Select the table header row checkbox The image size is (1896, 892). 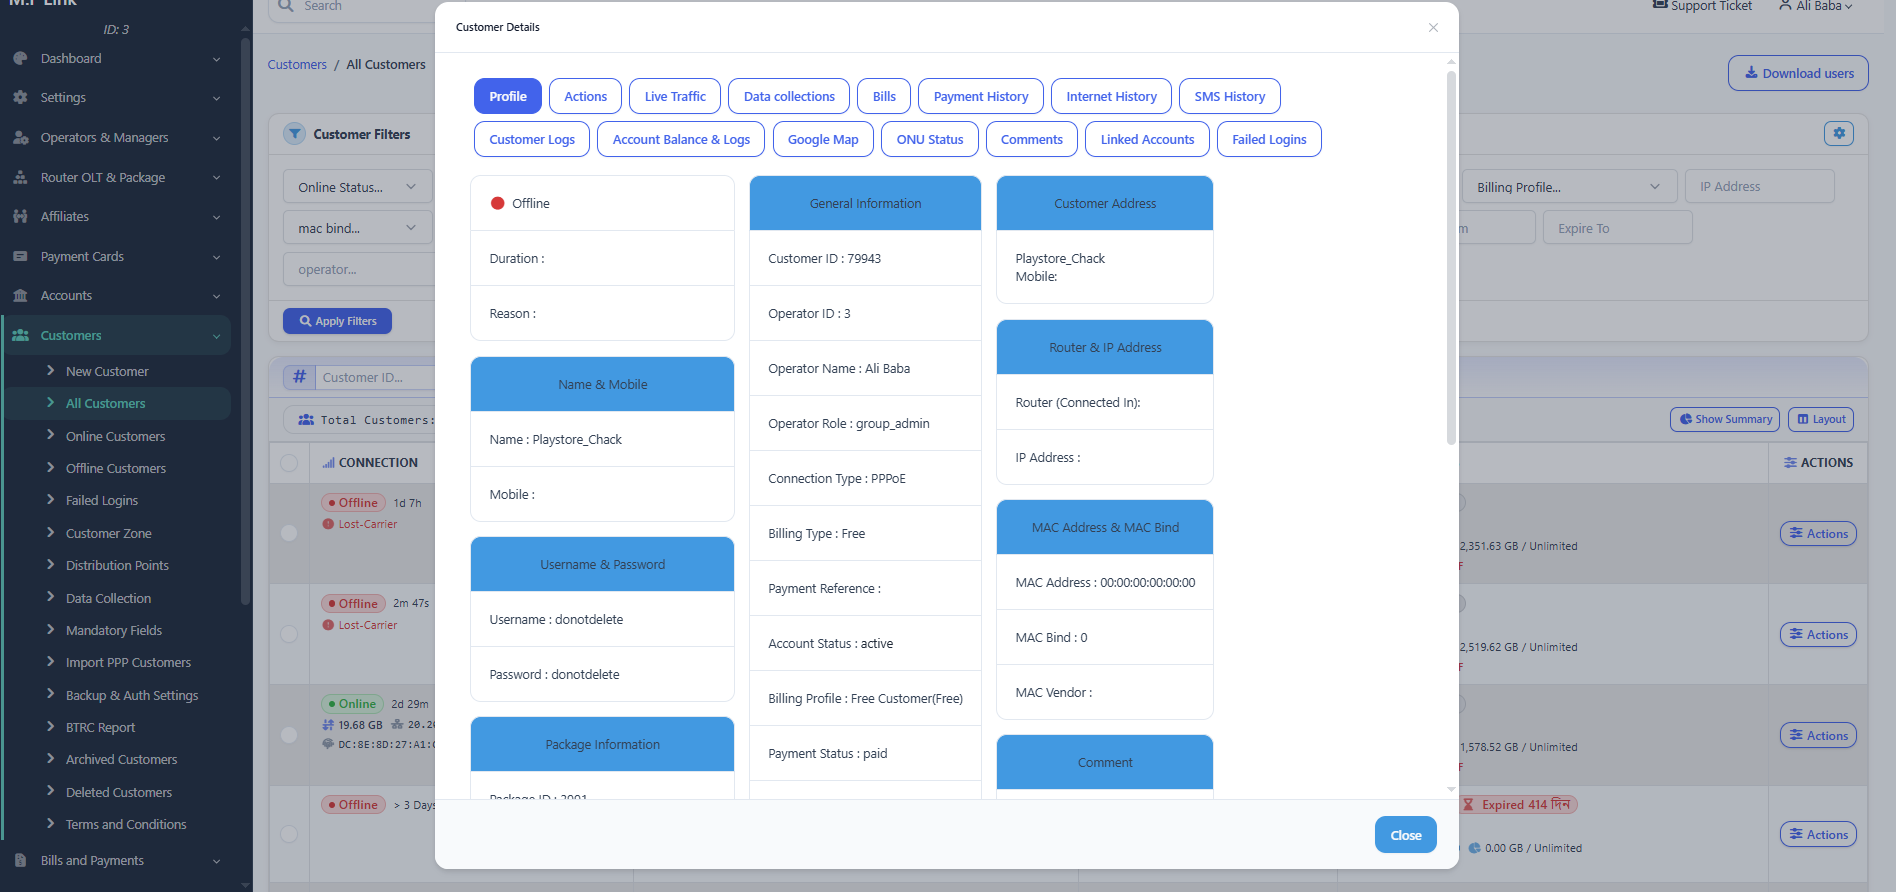click(x=289, y=463)
